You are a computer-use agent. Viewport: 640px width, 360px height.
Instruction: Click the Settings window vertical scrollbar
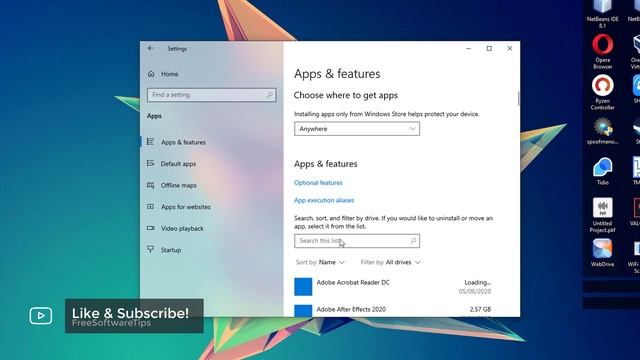tap(518, 98)
